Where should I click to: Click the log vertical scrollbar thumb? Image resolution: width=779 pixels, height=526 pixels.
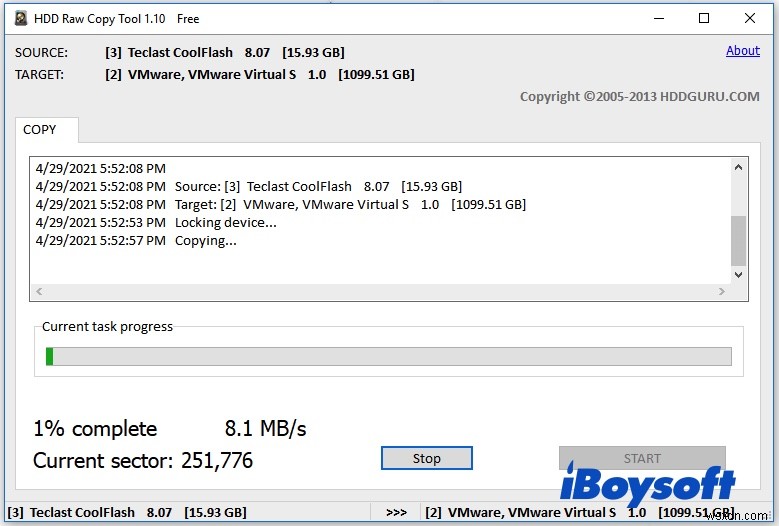pos(738,240)
